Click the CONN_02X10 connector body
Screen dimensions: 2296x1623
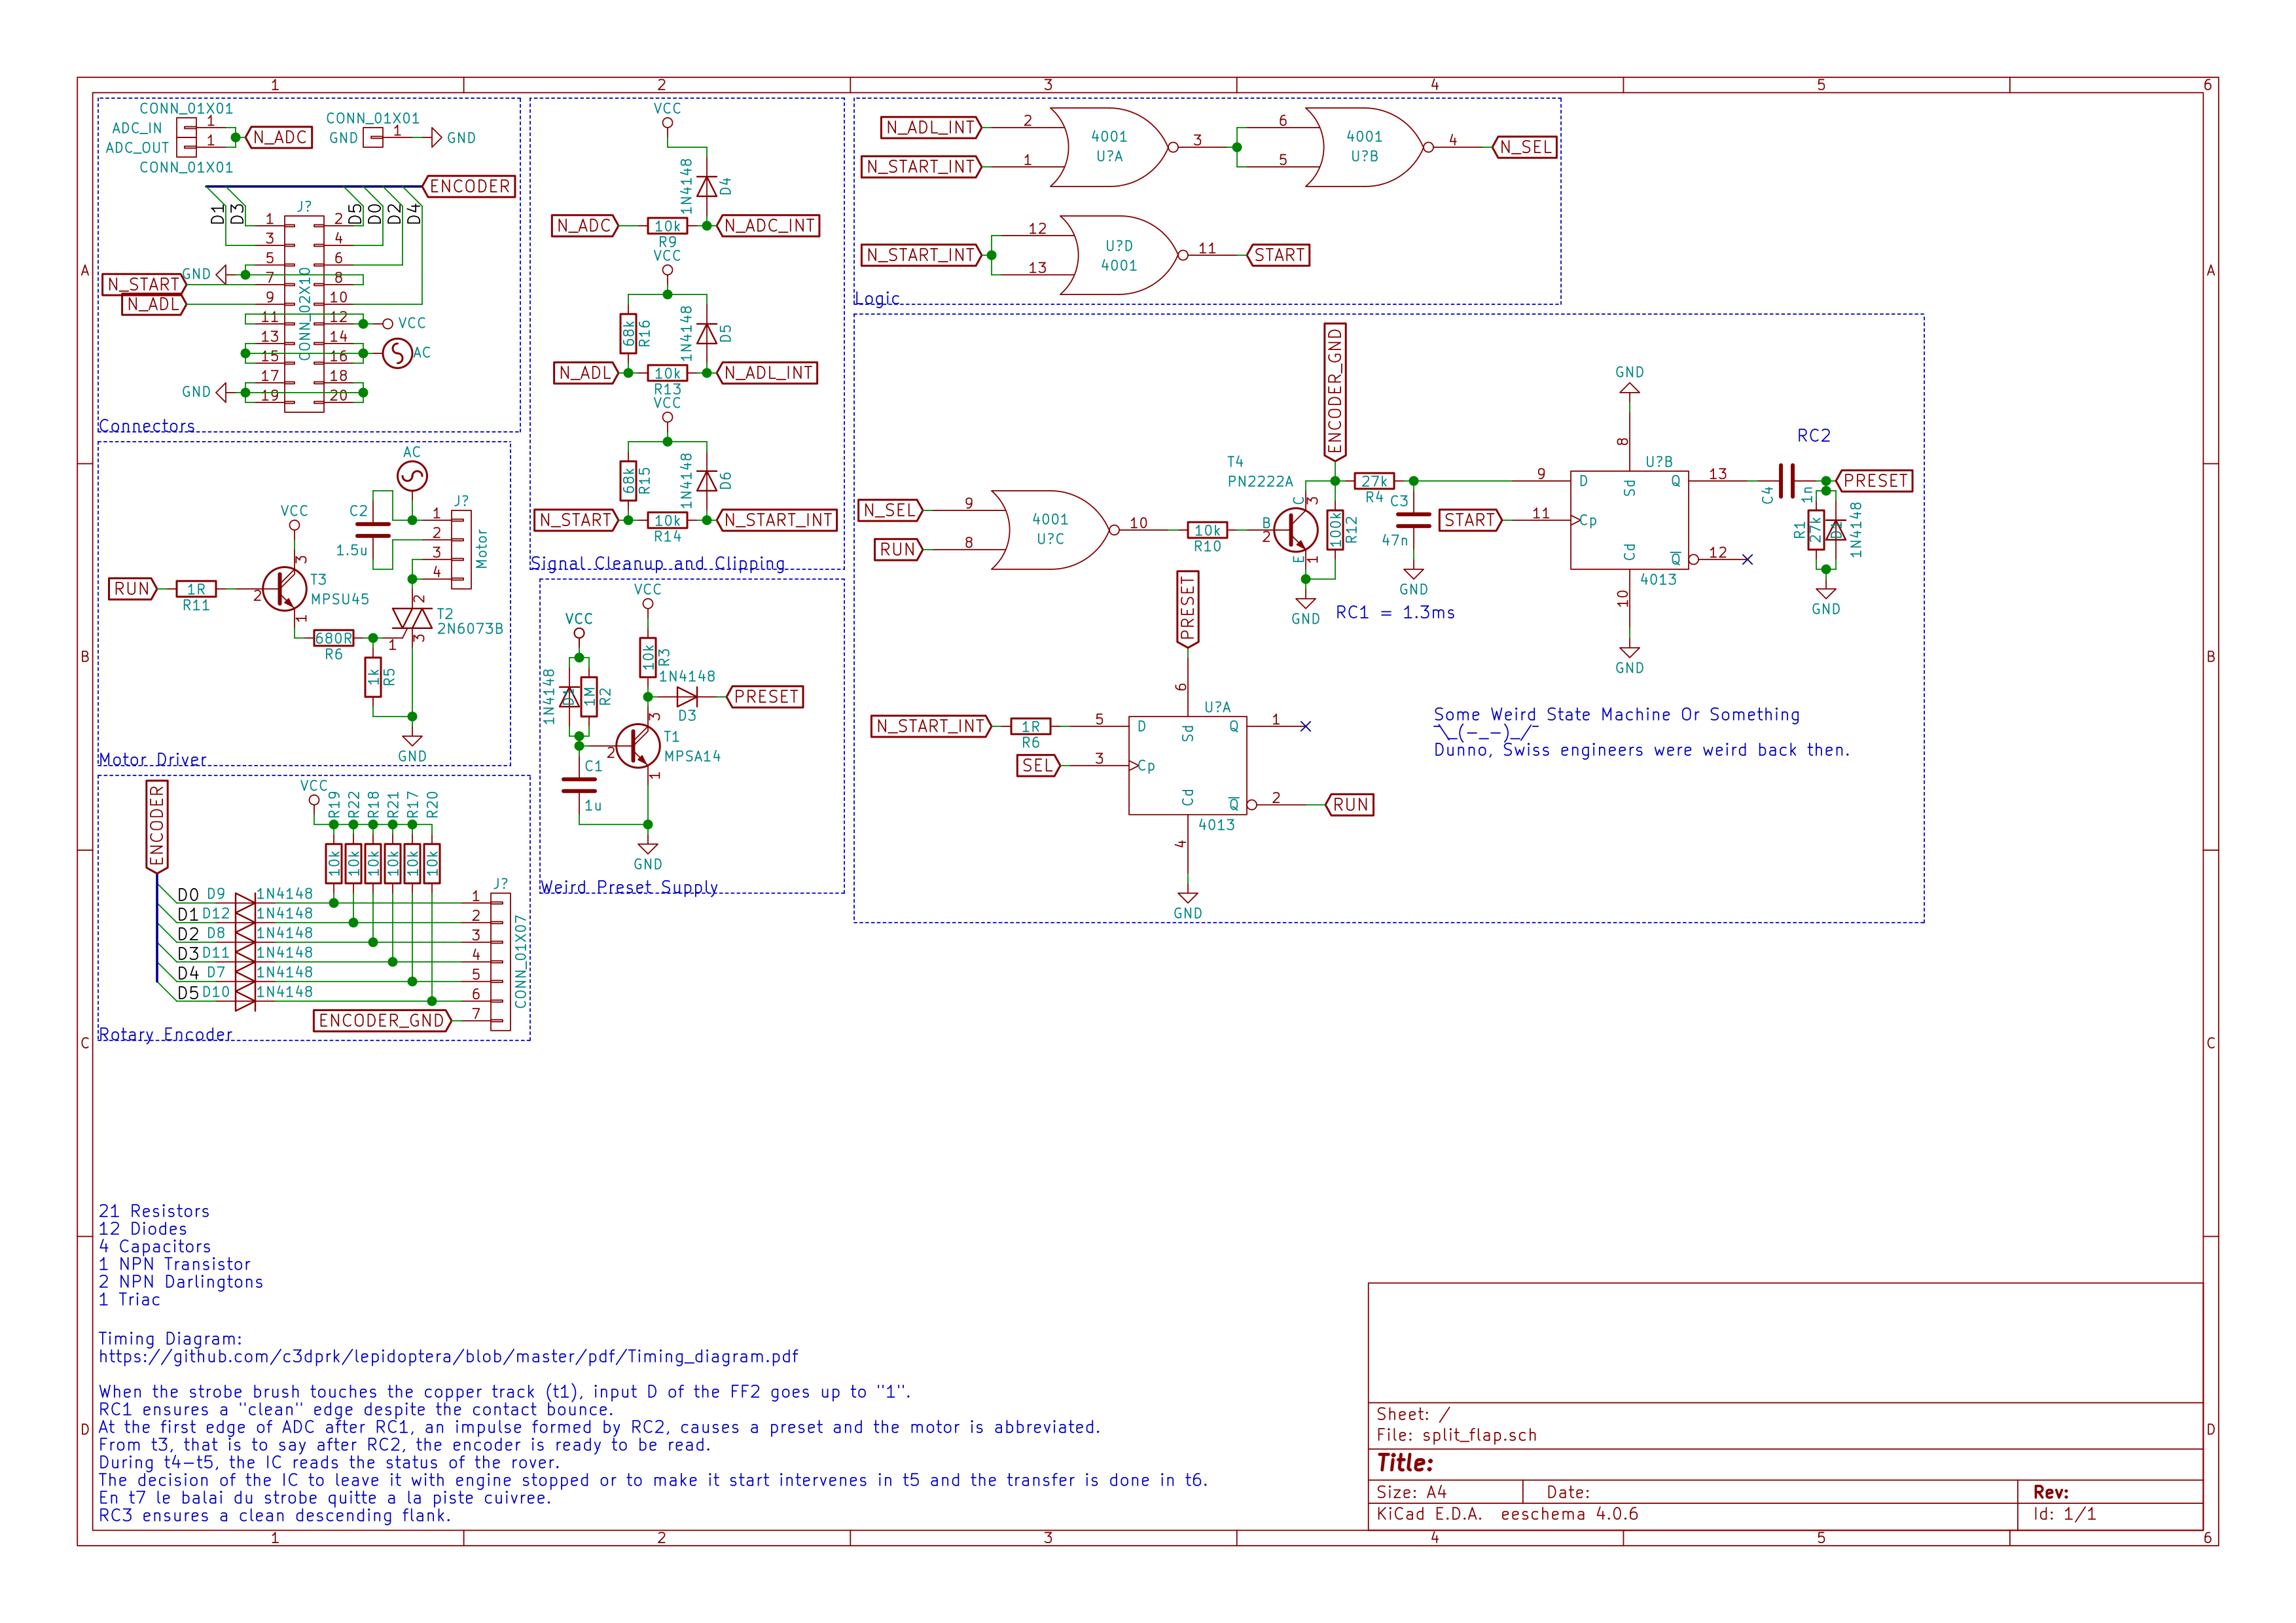tap(304, 314)
